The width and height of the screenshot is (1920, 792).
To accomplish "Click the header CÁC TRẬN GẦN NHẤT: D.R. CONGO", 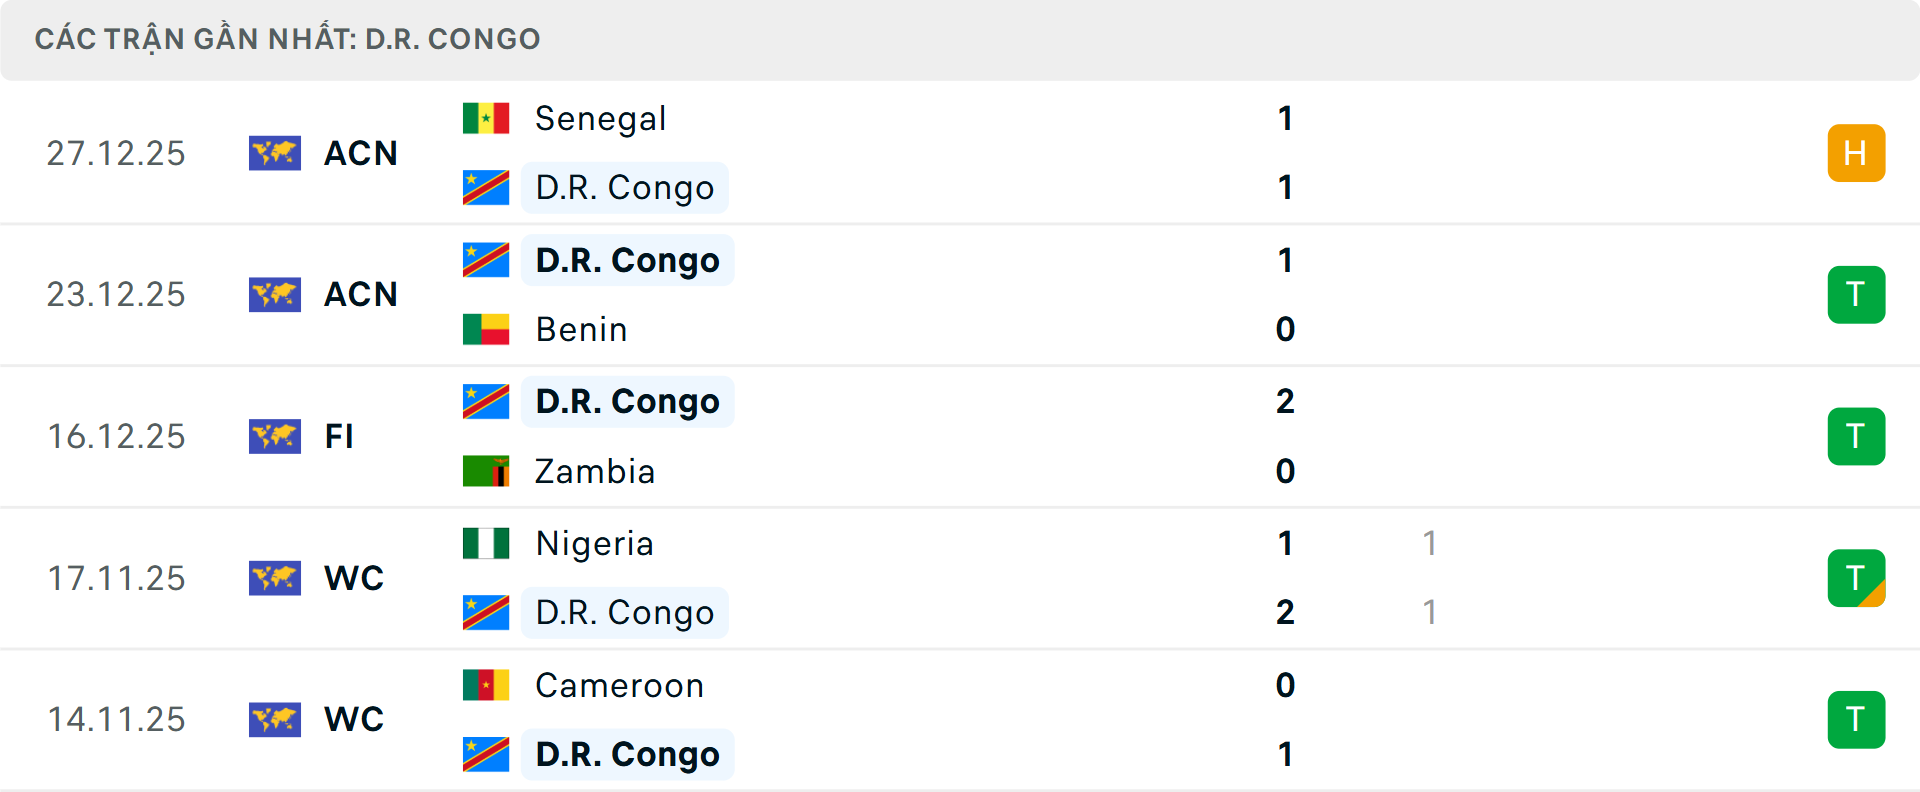I will [x=289, y=38].
